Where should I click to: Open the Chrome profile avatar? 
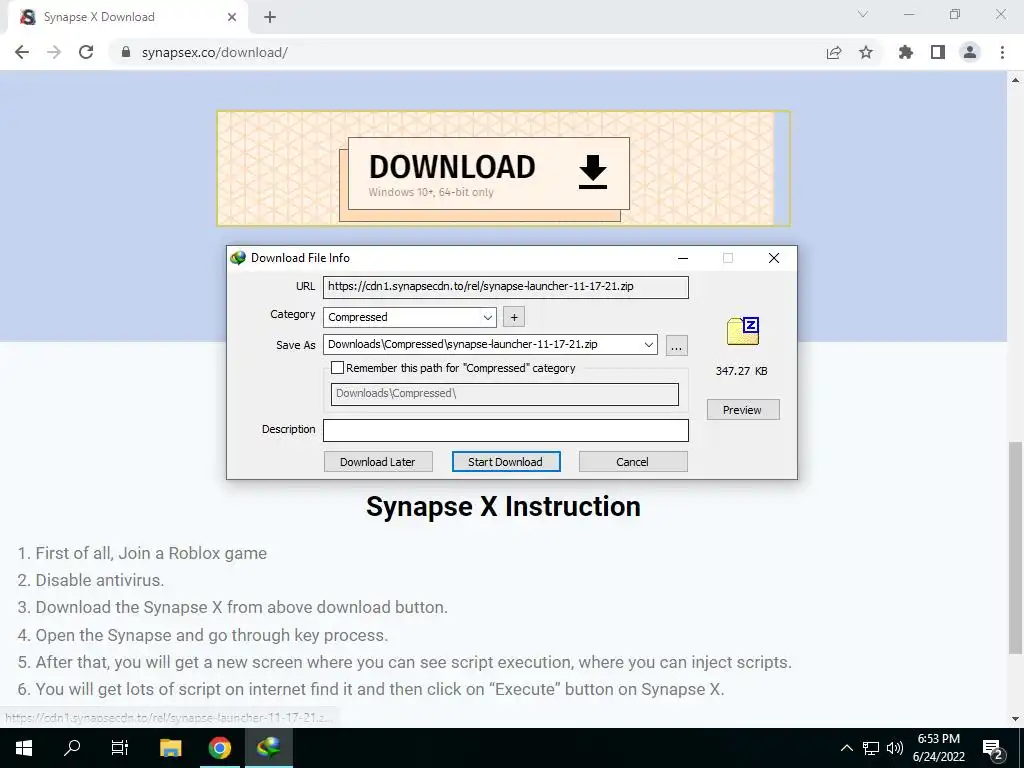[970, 52]
